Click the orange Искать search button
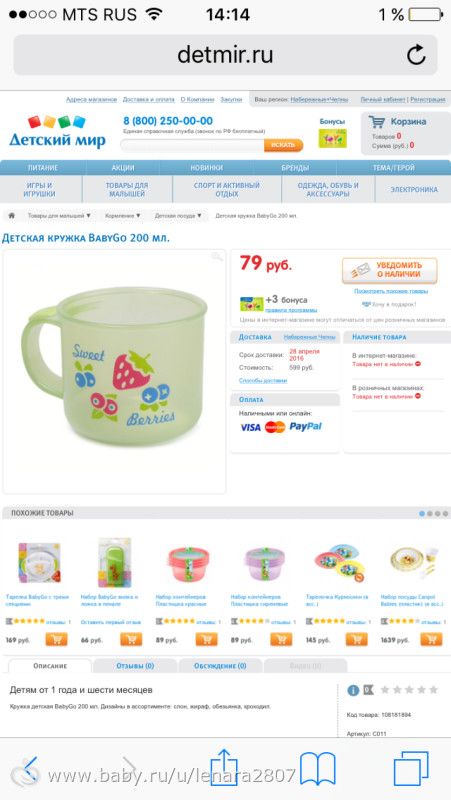 (x=283, y=145)
